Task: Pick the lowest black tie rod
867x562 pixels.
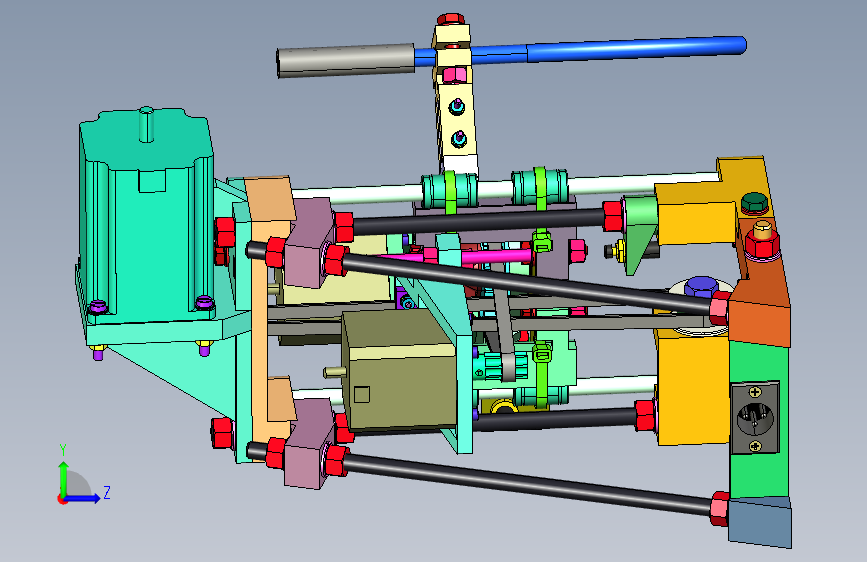Action: 528,485
